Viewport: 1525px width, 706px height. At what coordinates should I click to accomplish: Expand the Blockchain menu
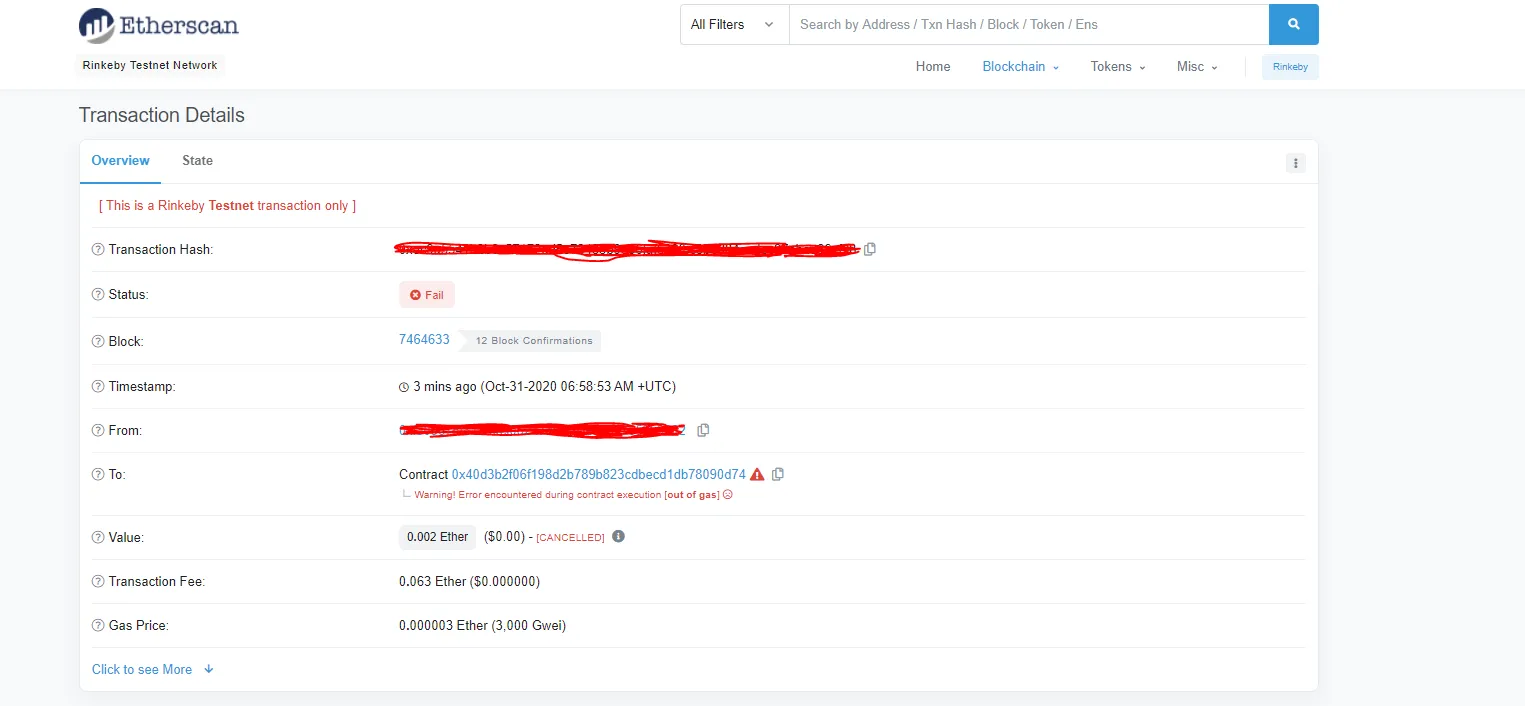pyautogui.click(x=1021, y=67)
